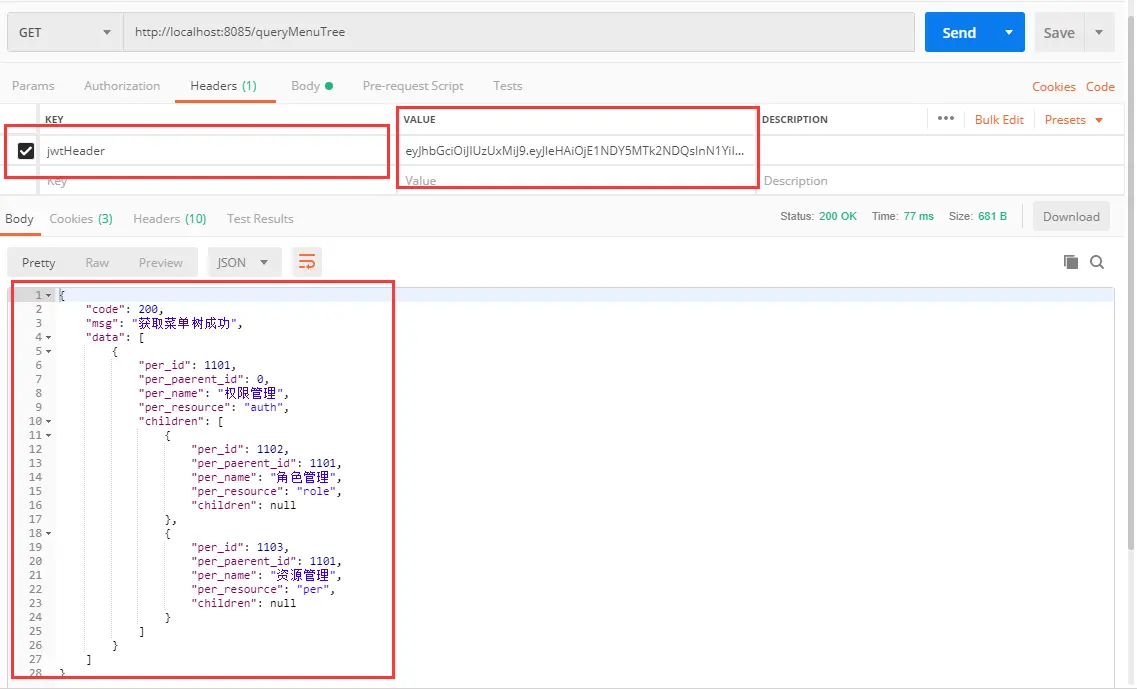Click the empty Value placeholder field
1137x689 pixels.
(576, 181)
